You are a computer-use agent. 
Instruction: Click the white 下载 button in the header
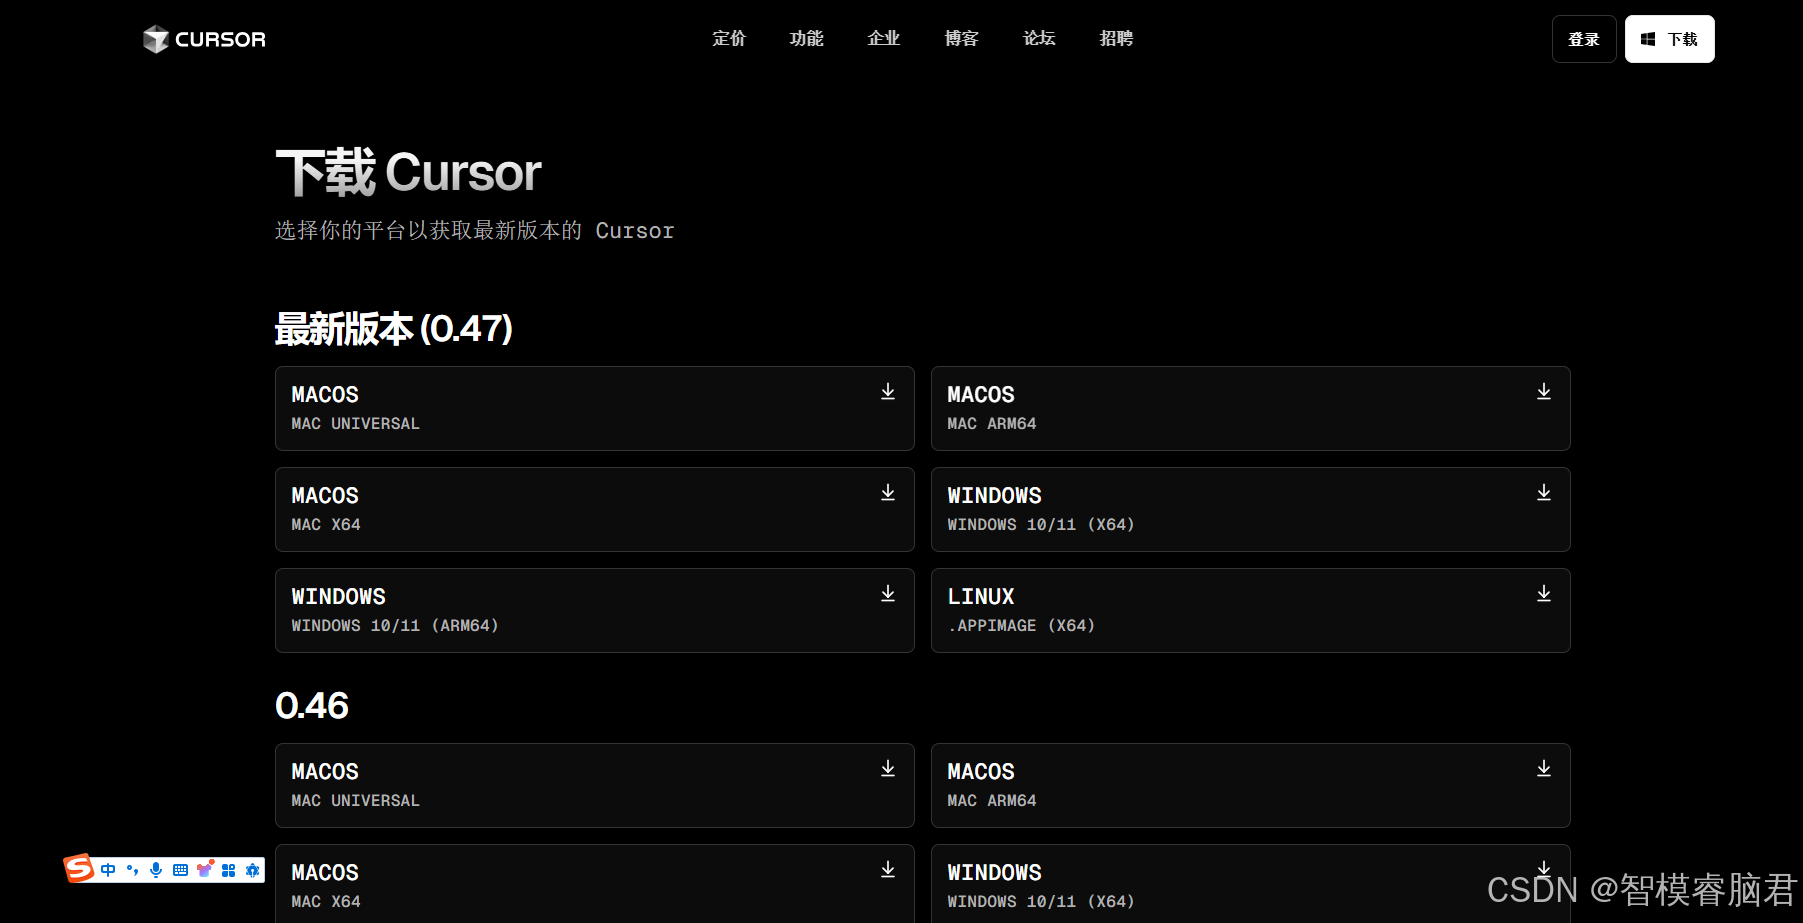1670,39
